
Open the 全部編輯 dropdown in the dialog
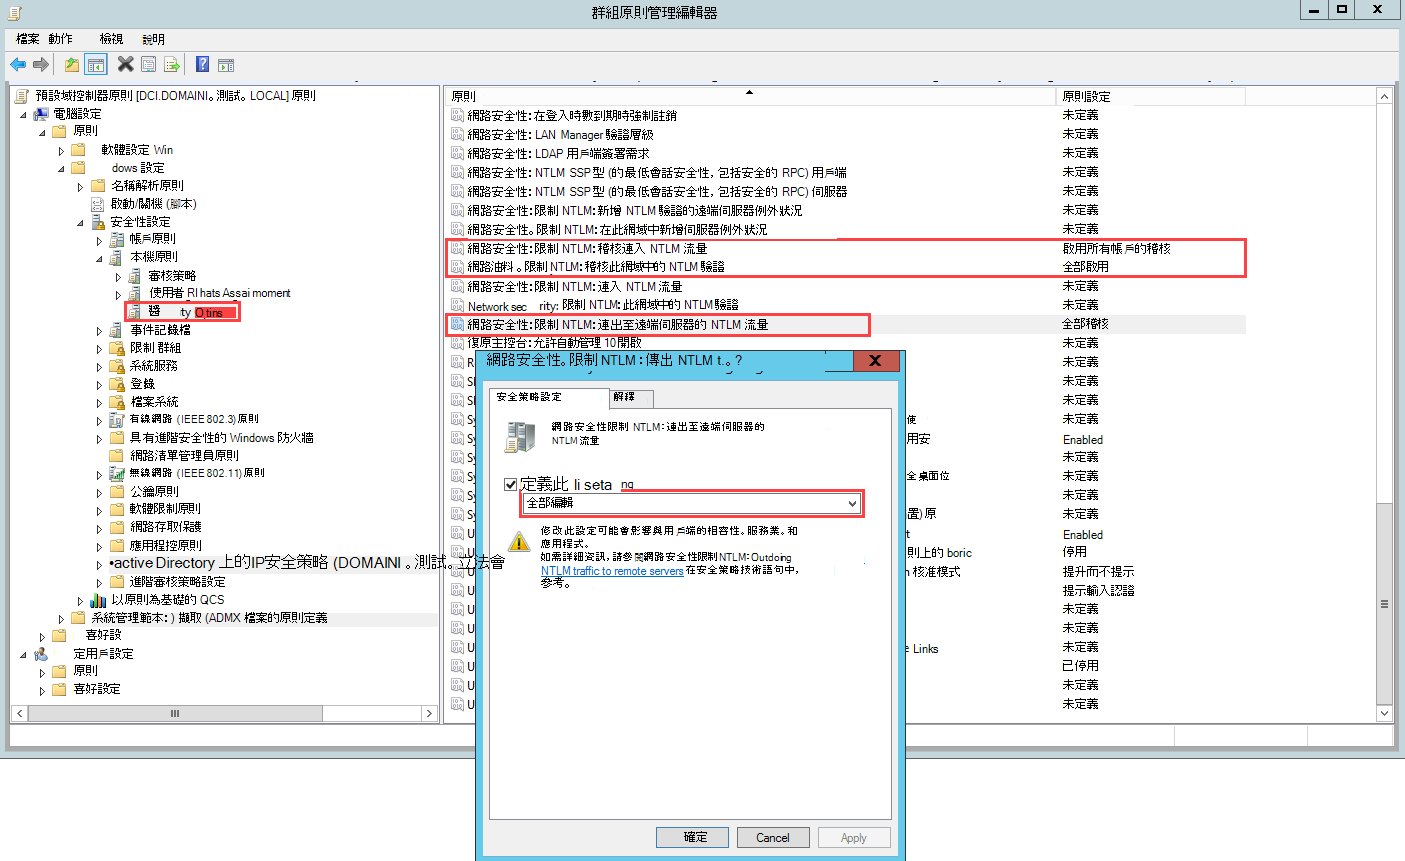[691, 503]
